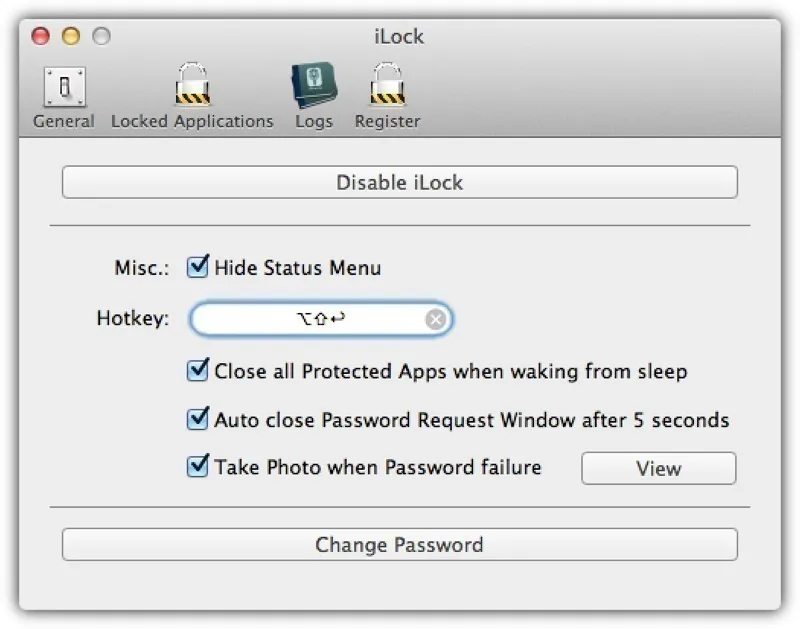Close the iLock window
Screen dimensions: 800x629
(x=40, y=36)
